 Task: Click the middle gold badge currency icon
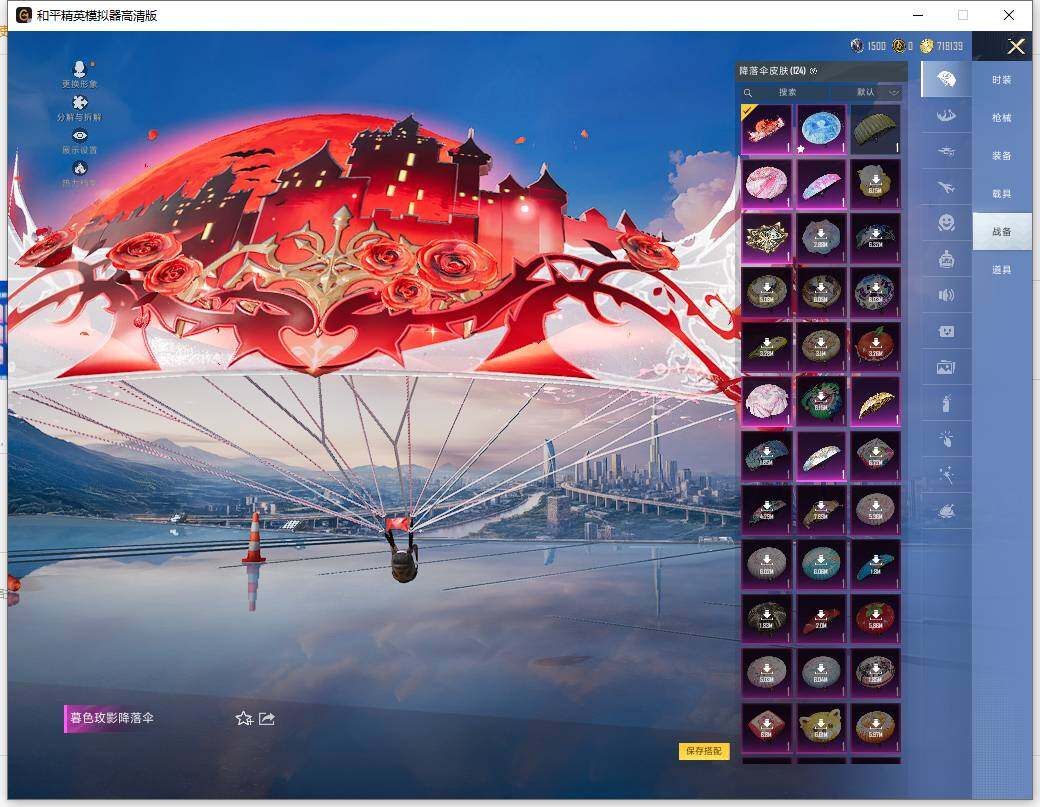(x=898, y=46)
